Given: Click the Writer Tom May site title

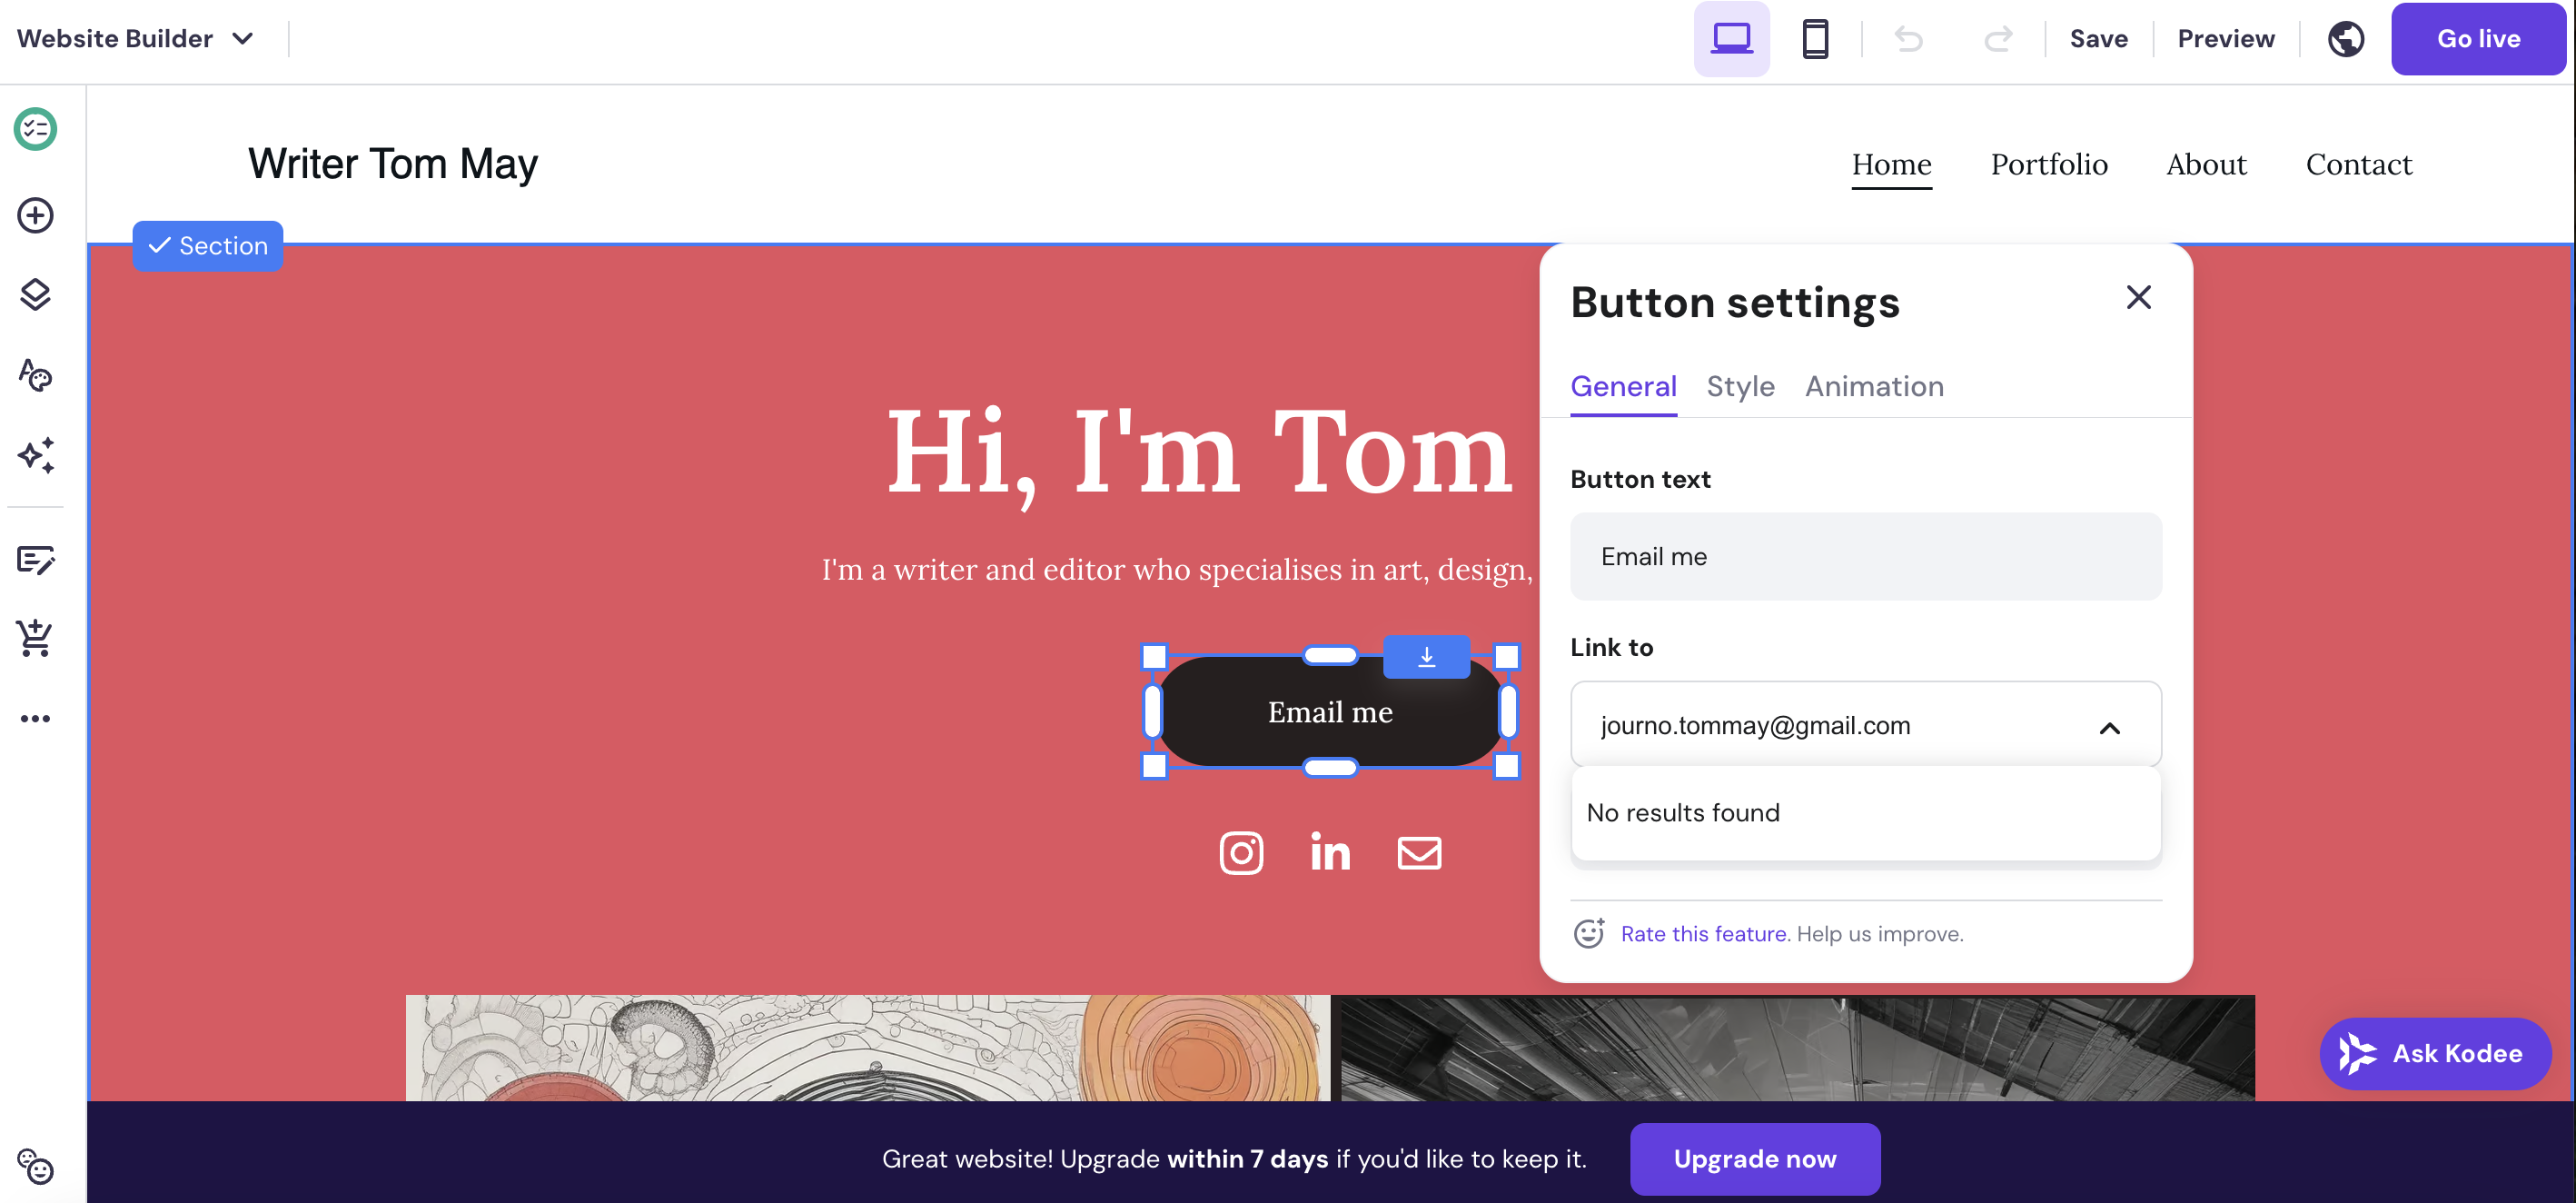Looking at the screenshot, I should [x=392, y=165].
